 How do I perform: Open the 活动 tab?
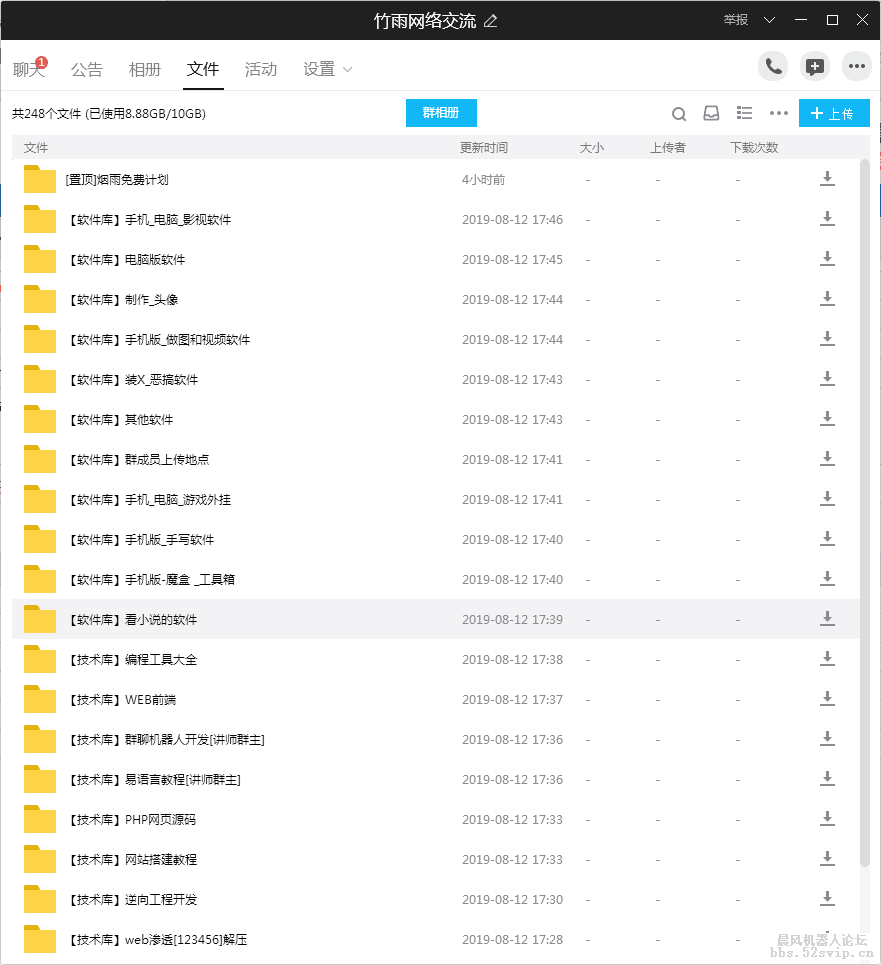click(261, 69)
